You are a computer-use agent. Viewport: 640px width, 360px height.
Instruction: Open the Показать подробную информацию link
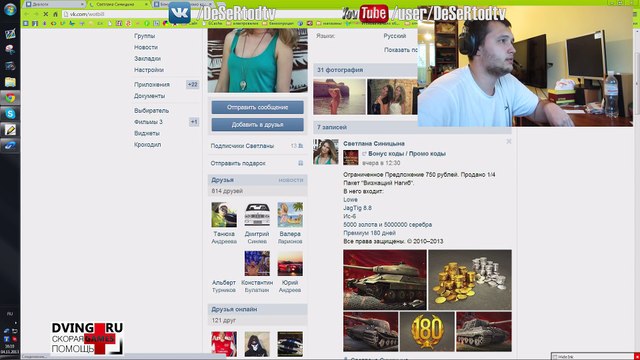(x=401, y=50)
